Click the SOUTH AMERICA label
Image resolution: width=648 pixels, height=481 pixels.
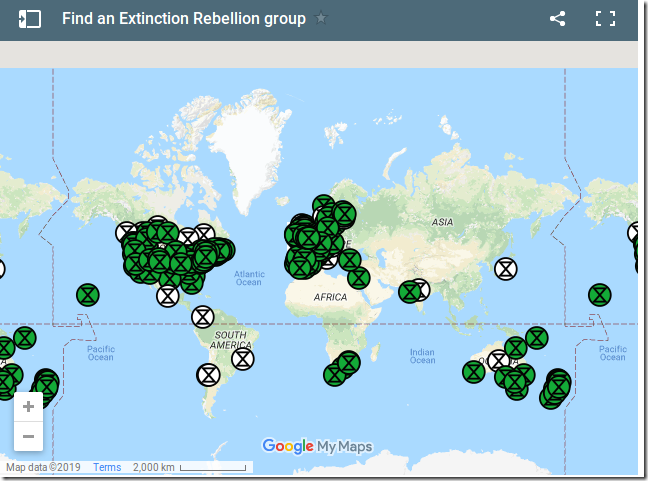(231, 340)
